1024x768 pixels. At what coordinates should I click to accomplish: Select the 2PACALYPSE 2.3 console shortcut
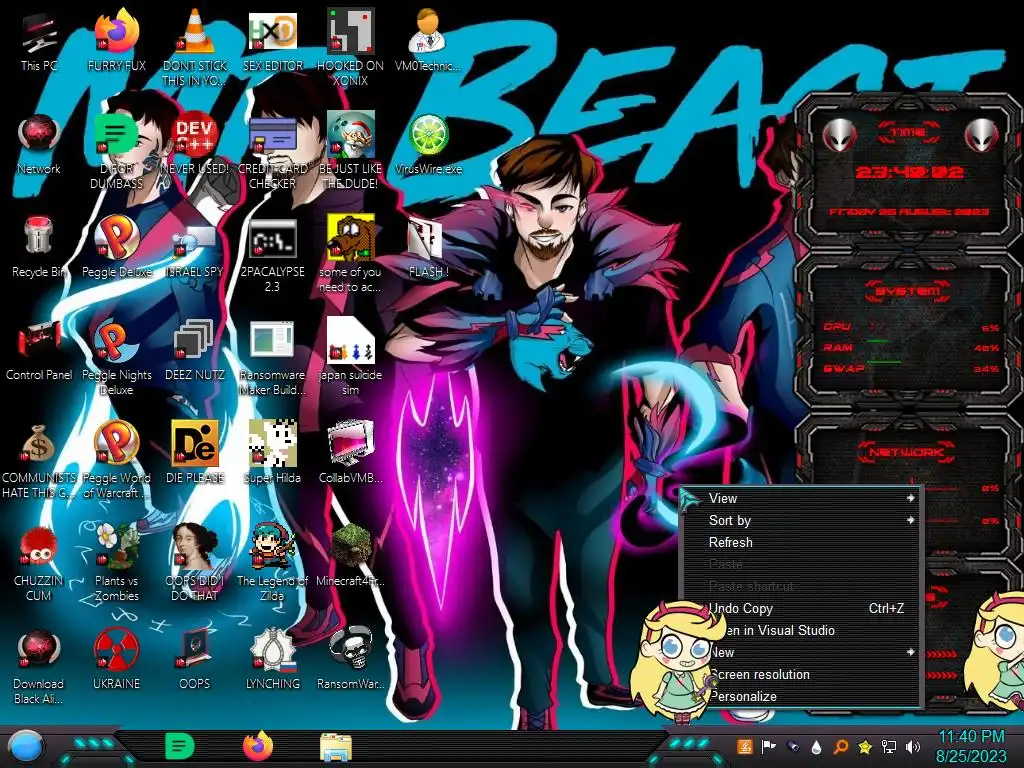tap(272, 255)
